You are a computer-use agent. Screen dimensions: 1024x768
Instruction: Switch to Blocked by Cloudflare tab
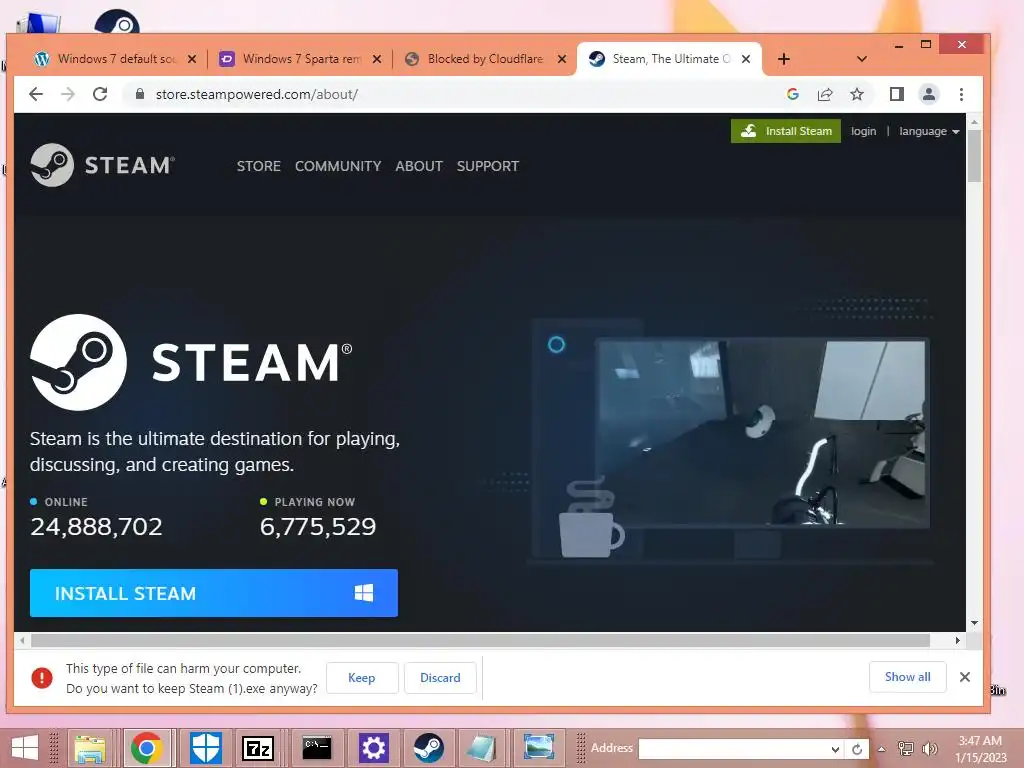point(486,59)
